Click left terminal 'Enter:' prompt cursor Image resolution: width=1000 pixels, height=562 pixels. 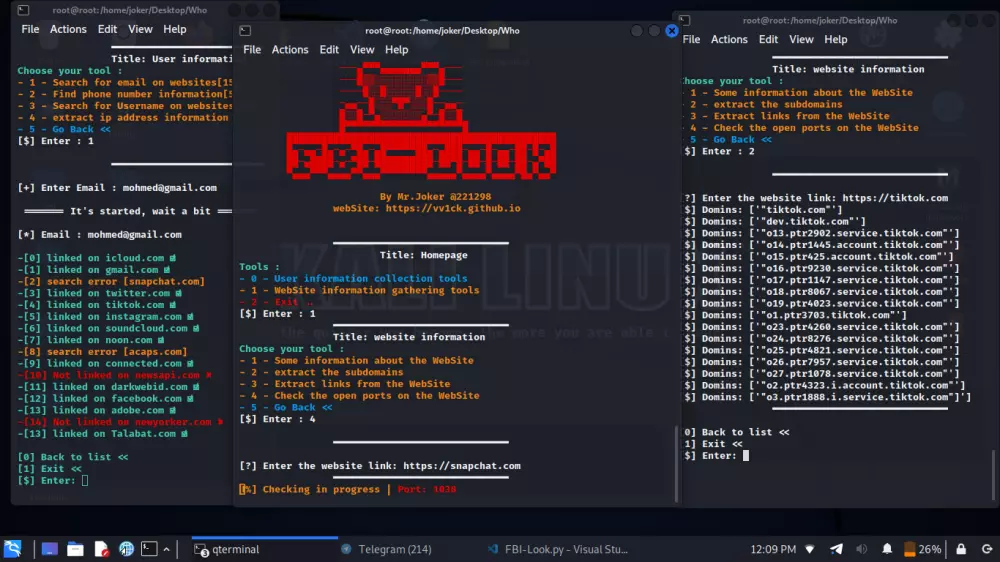(85, 480)
